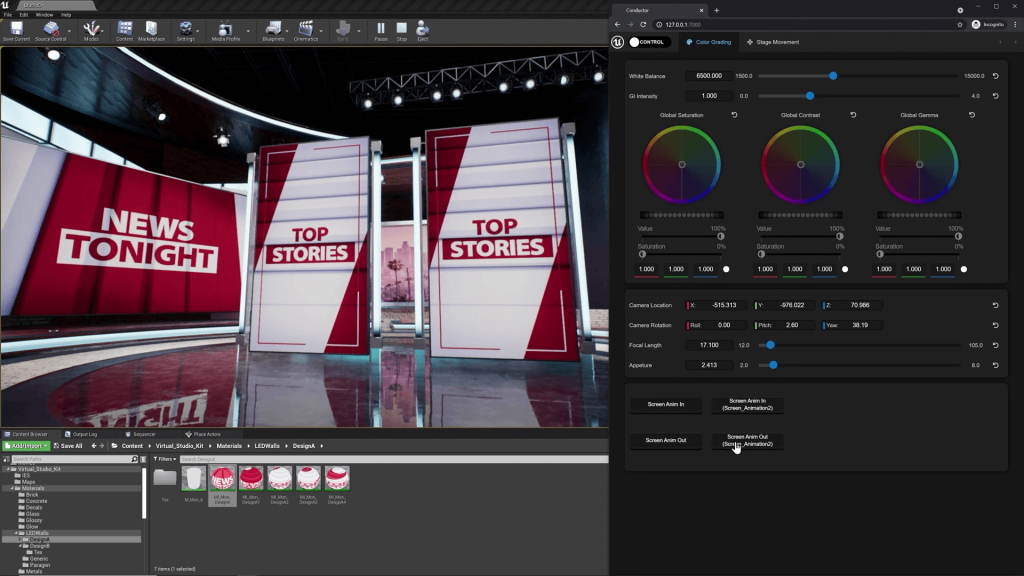Reset White Balance with its revert icon
The width and height of the screenshot is (1024, 576).
[995, 76]
